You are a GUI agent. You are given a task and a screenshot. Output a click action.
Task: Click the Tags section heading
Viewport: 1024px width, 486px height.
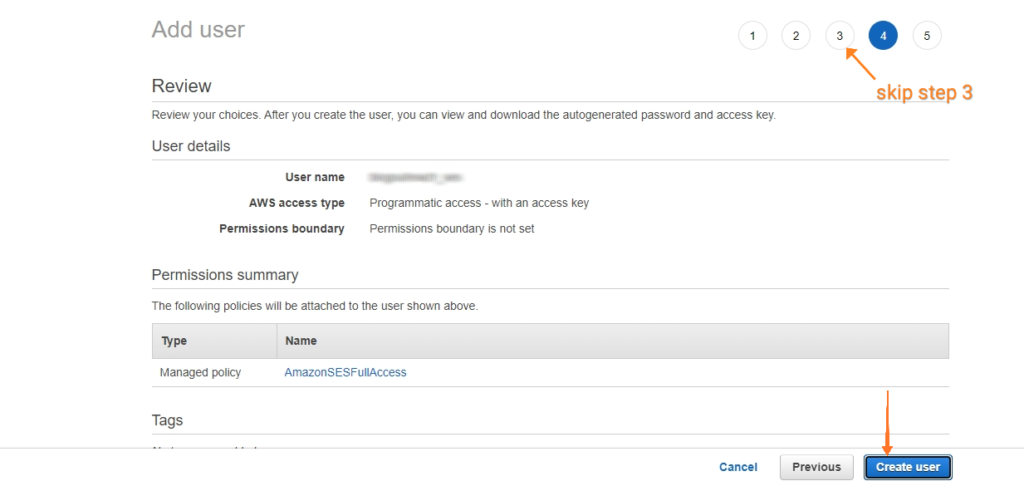[167, 420]
